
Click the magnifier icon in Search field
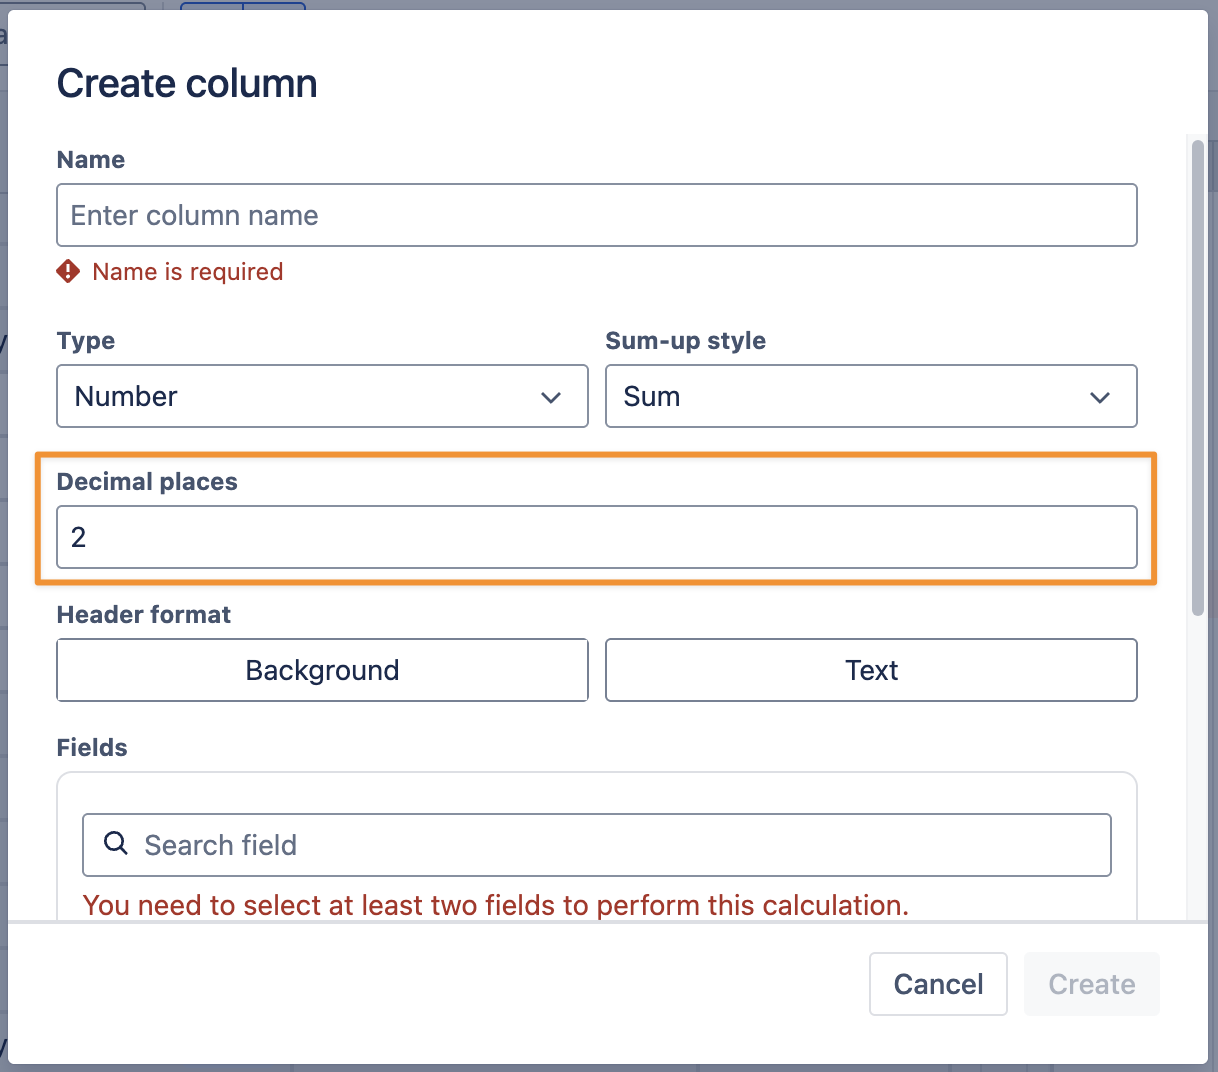(x=116, y=844)
